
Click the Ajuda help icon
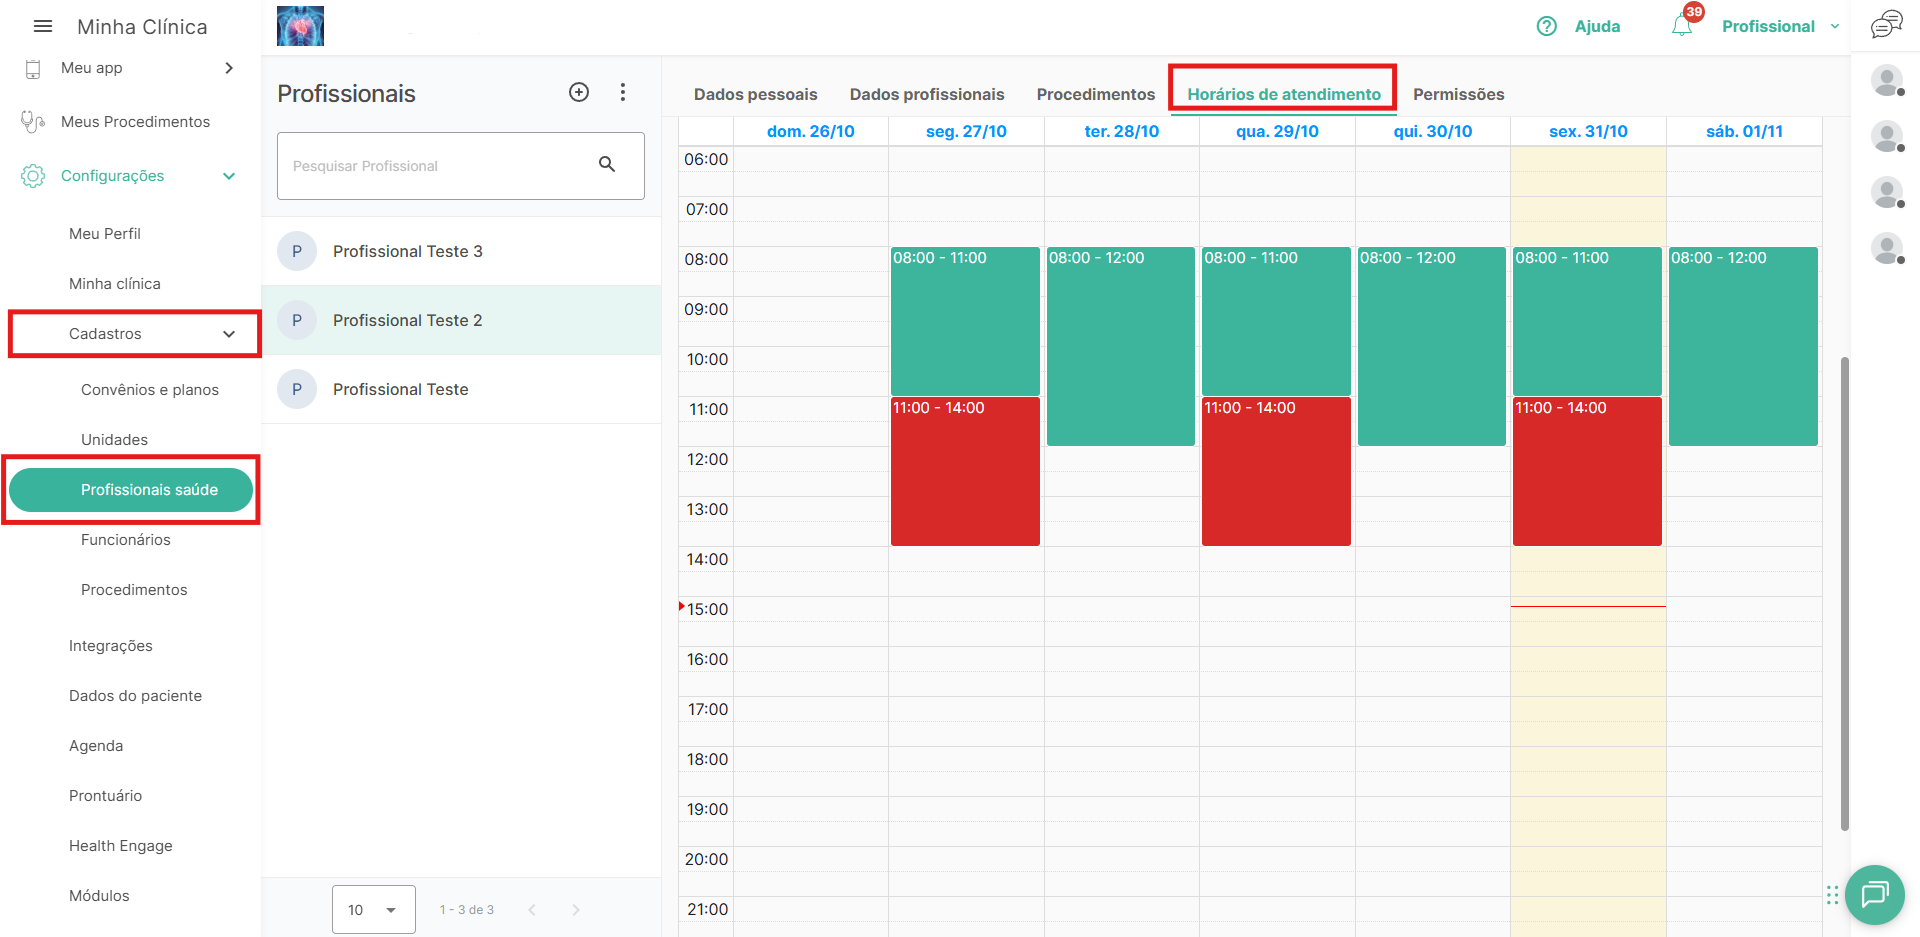[x=1547, y=27]
